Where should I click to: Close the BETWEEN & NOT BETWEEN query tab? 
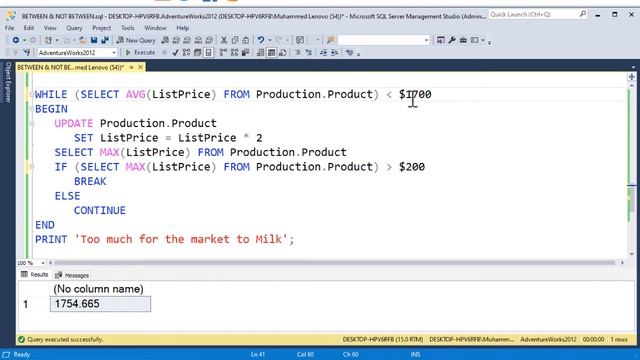[140, 67]
